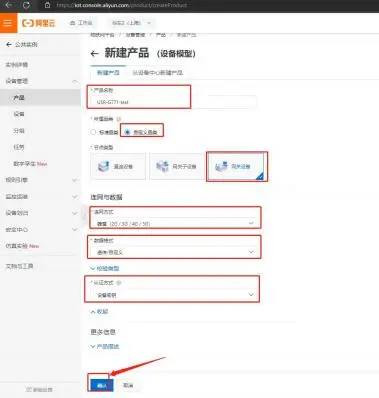This screenshot has width=379, height=398.
Task: Open the 工作台 link in the header
Action: click(81, 23)
